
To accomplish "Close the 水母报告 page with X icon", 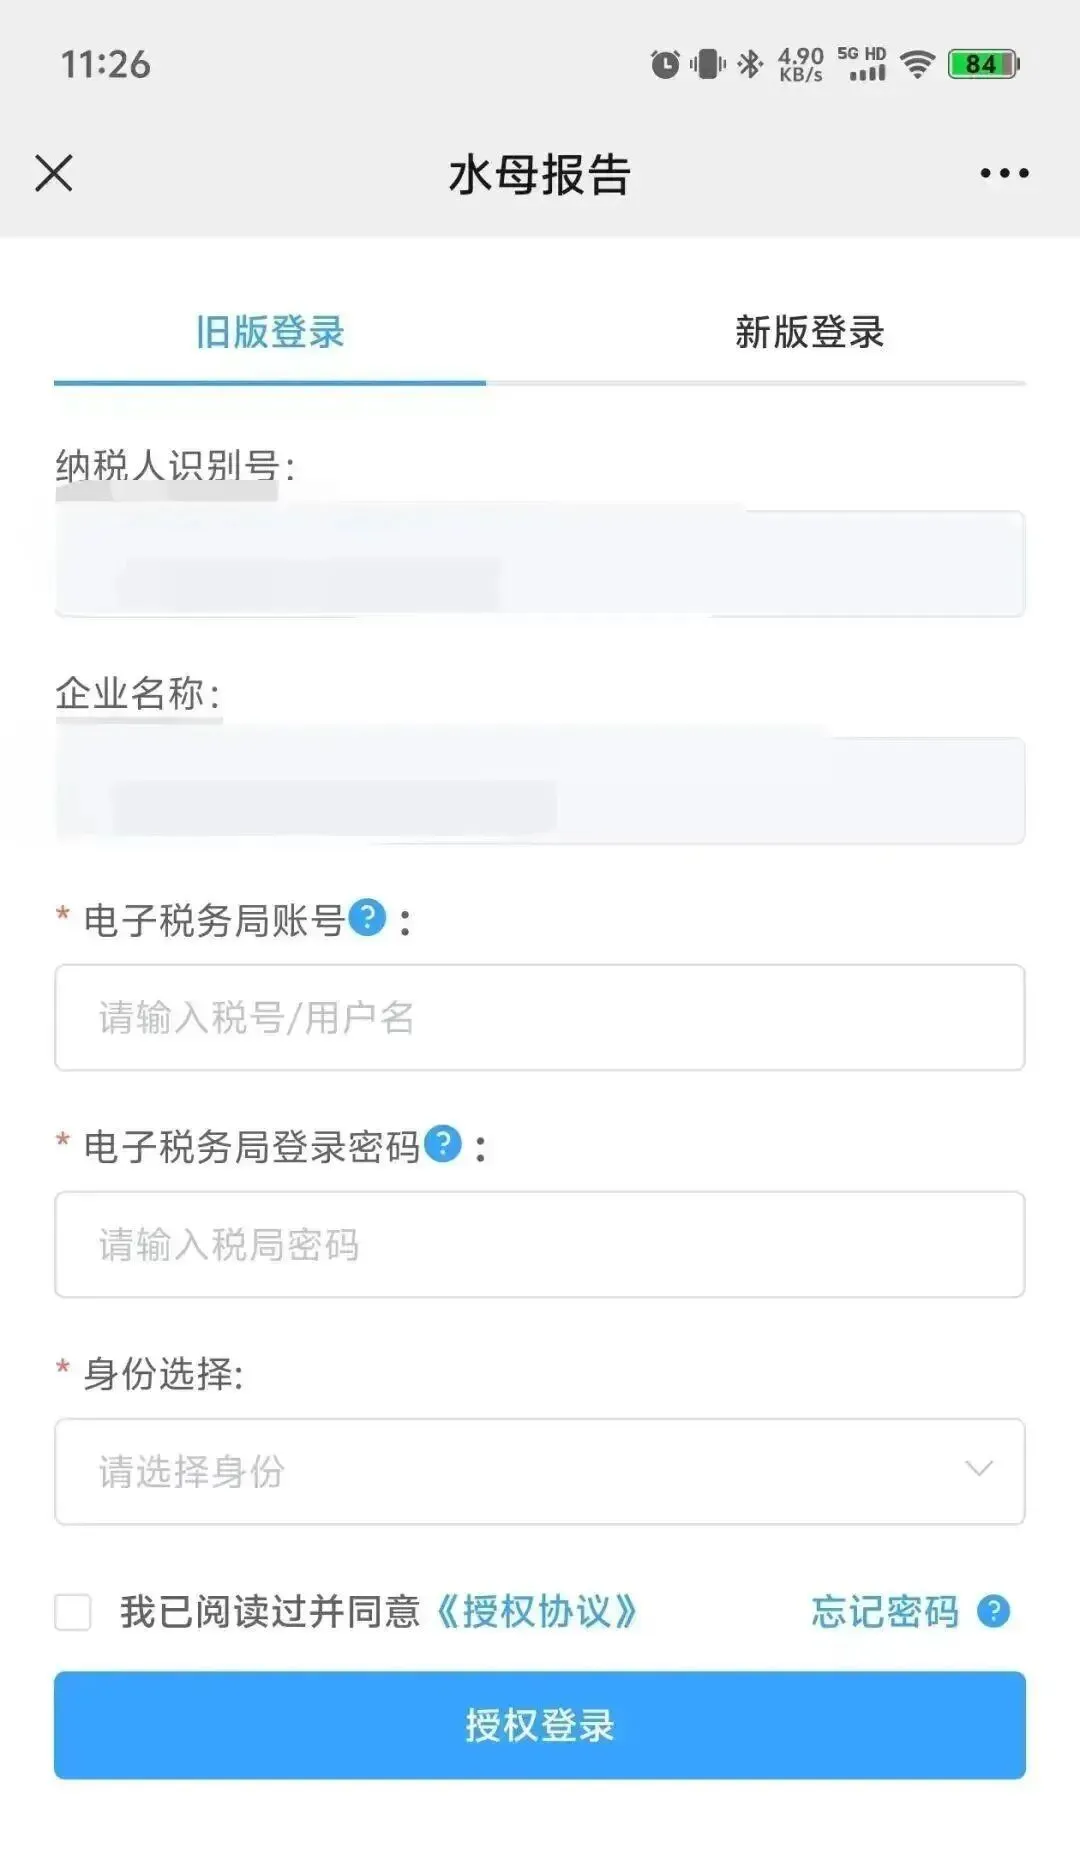I will point(54,173).
